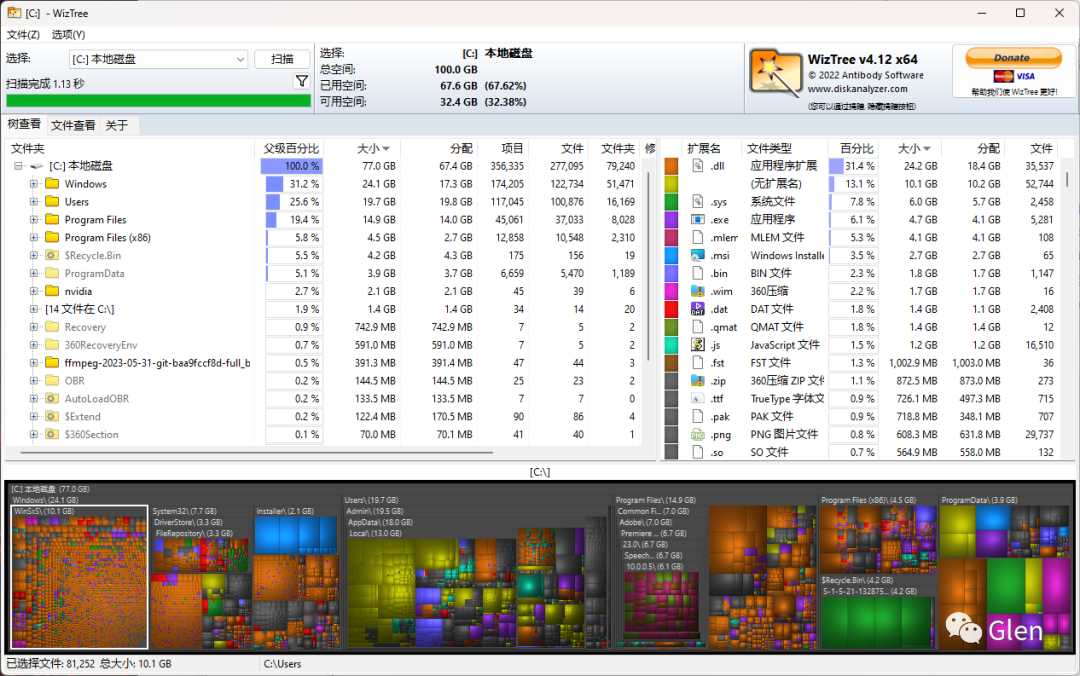Click the .mlem file icon
1080x676 pixels.
tap(698, 237)
